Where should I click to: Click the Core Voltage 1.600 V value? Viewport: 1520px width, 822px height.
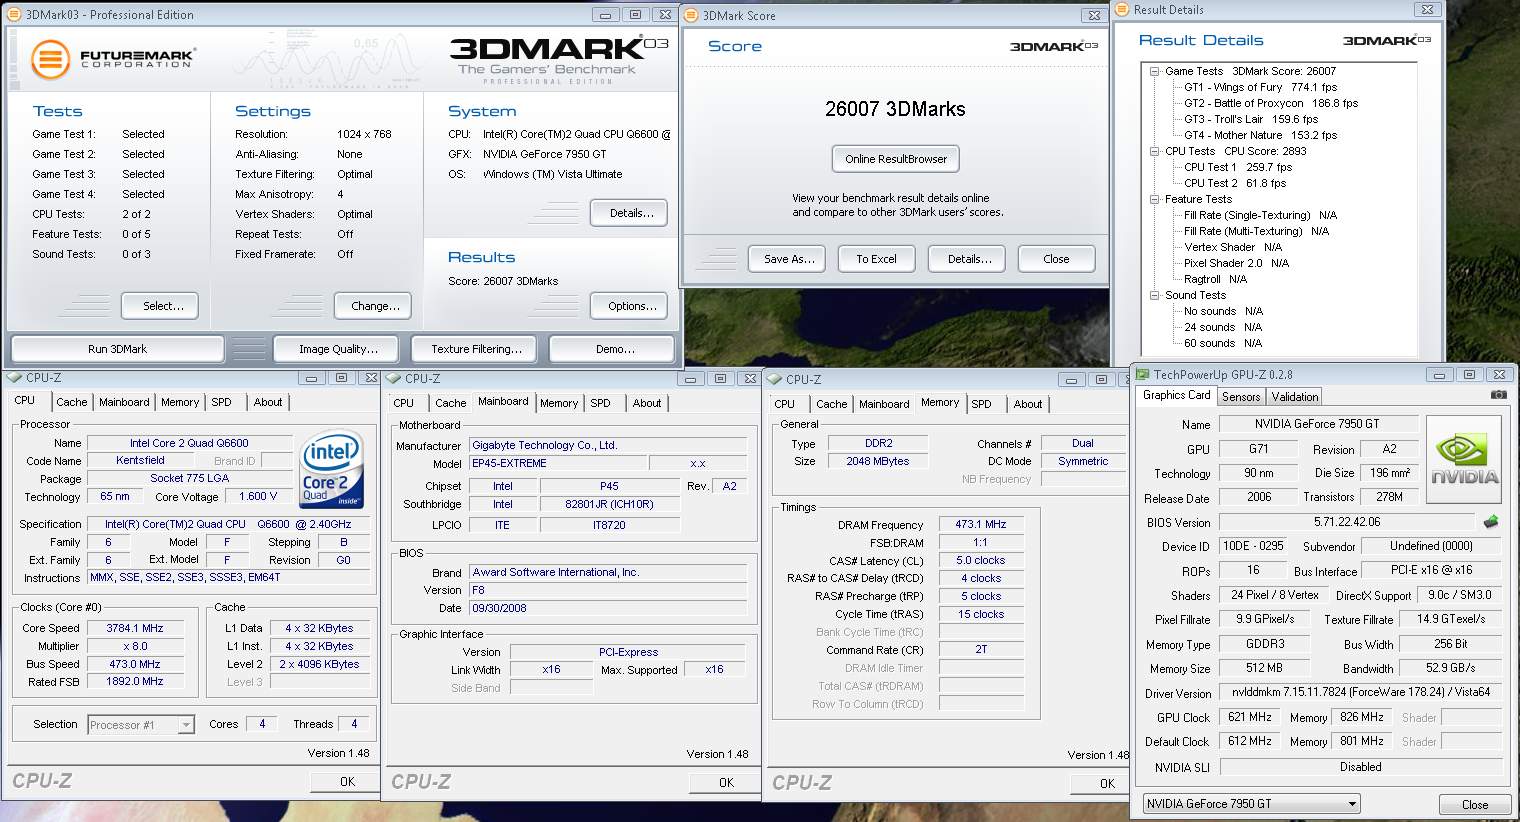tap(258, 496)
